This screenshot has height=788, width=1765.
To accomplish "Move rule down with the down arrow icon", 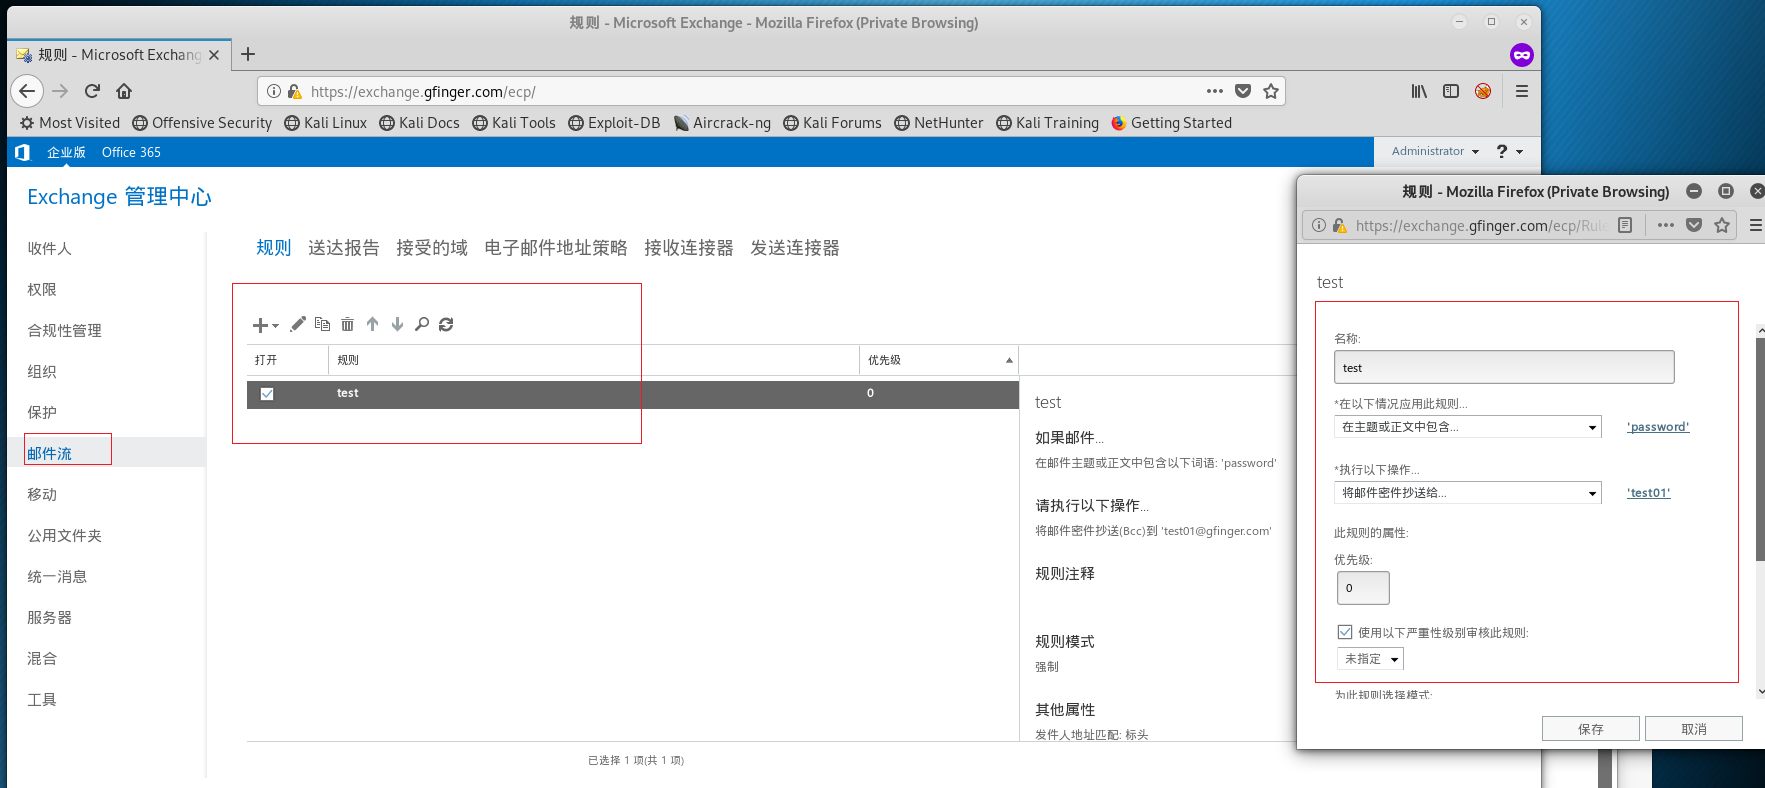I will coord(397,324).
